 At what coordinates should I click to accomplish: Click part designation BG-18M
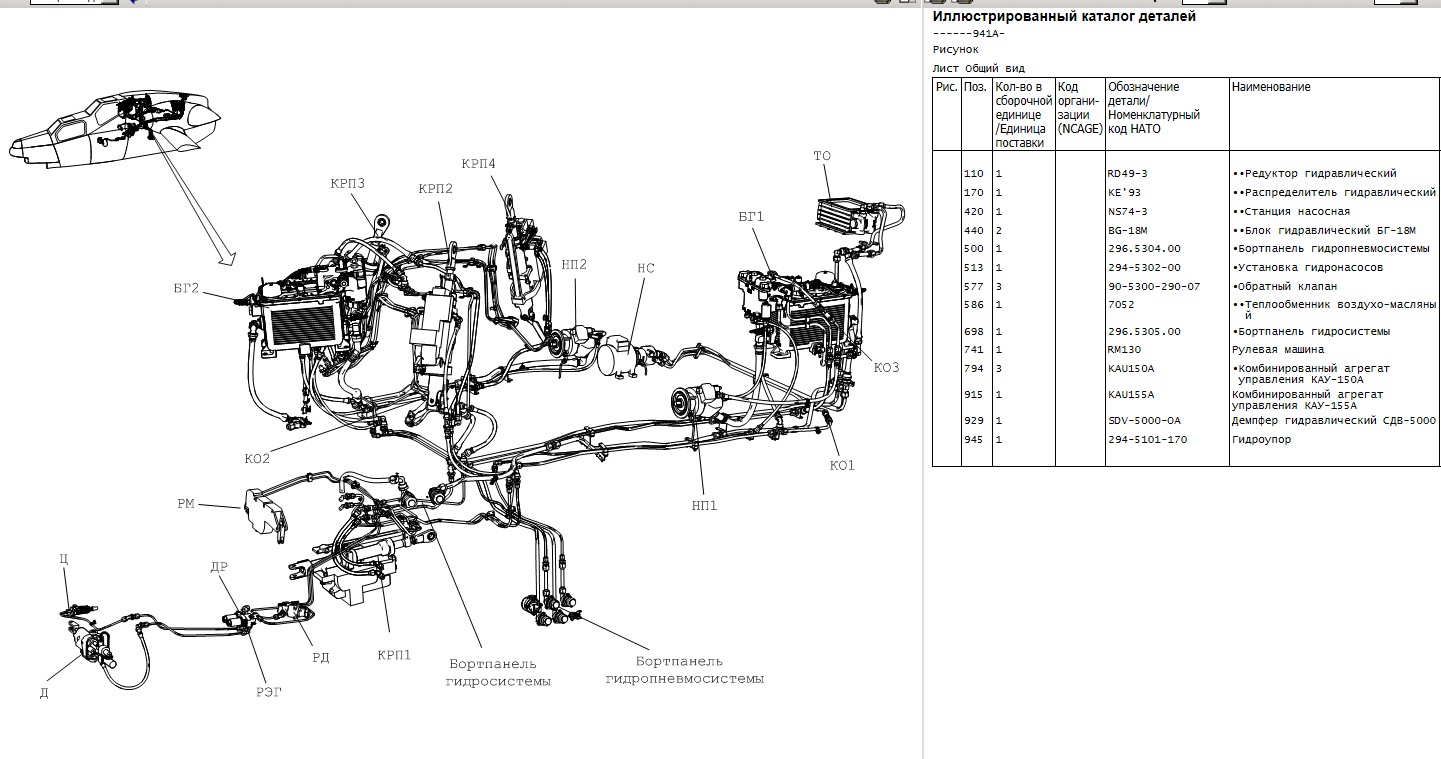pos(1128,230)
